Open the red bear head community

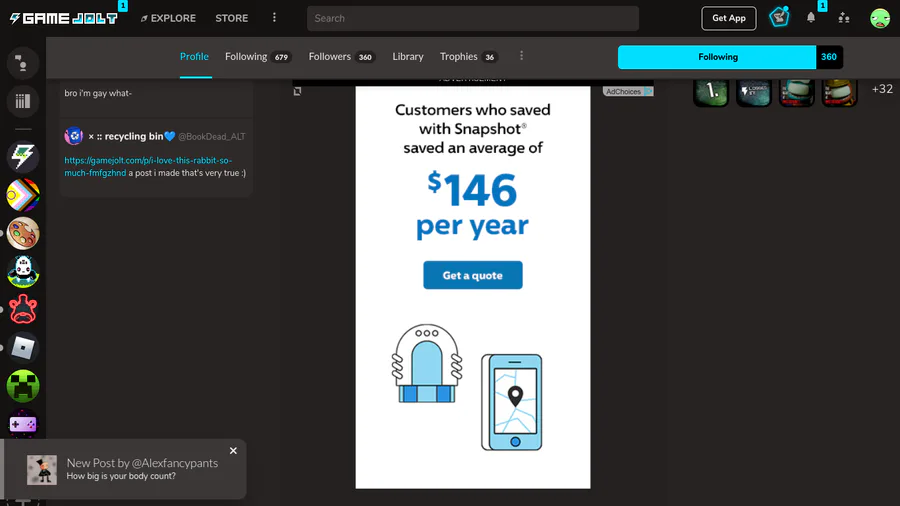coord(23,309)
